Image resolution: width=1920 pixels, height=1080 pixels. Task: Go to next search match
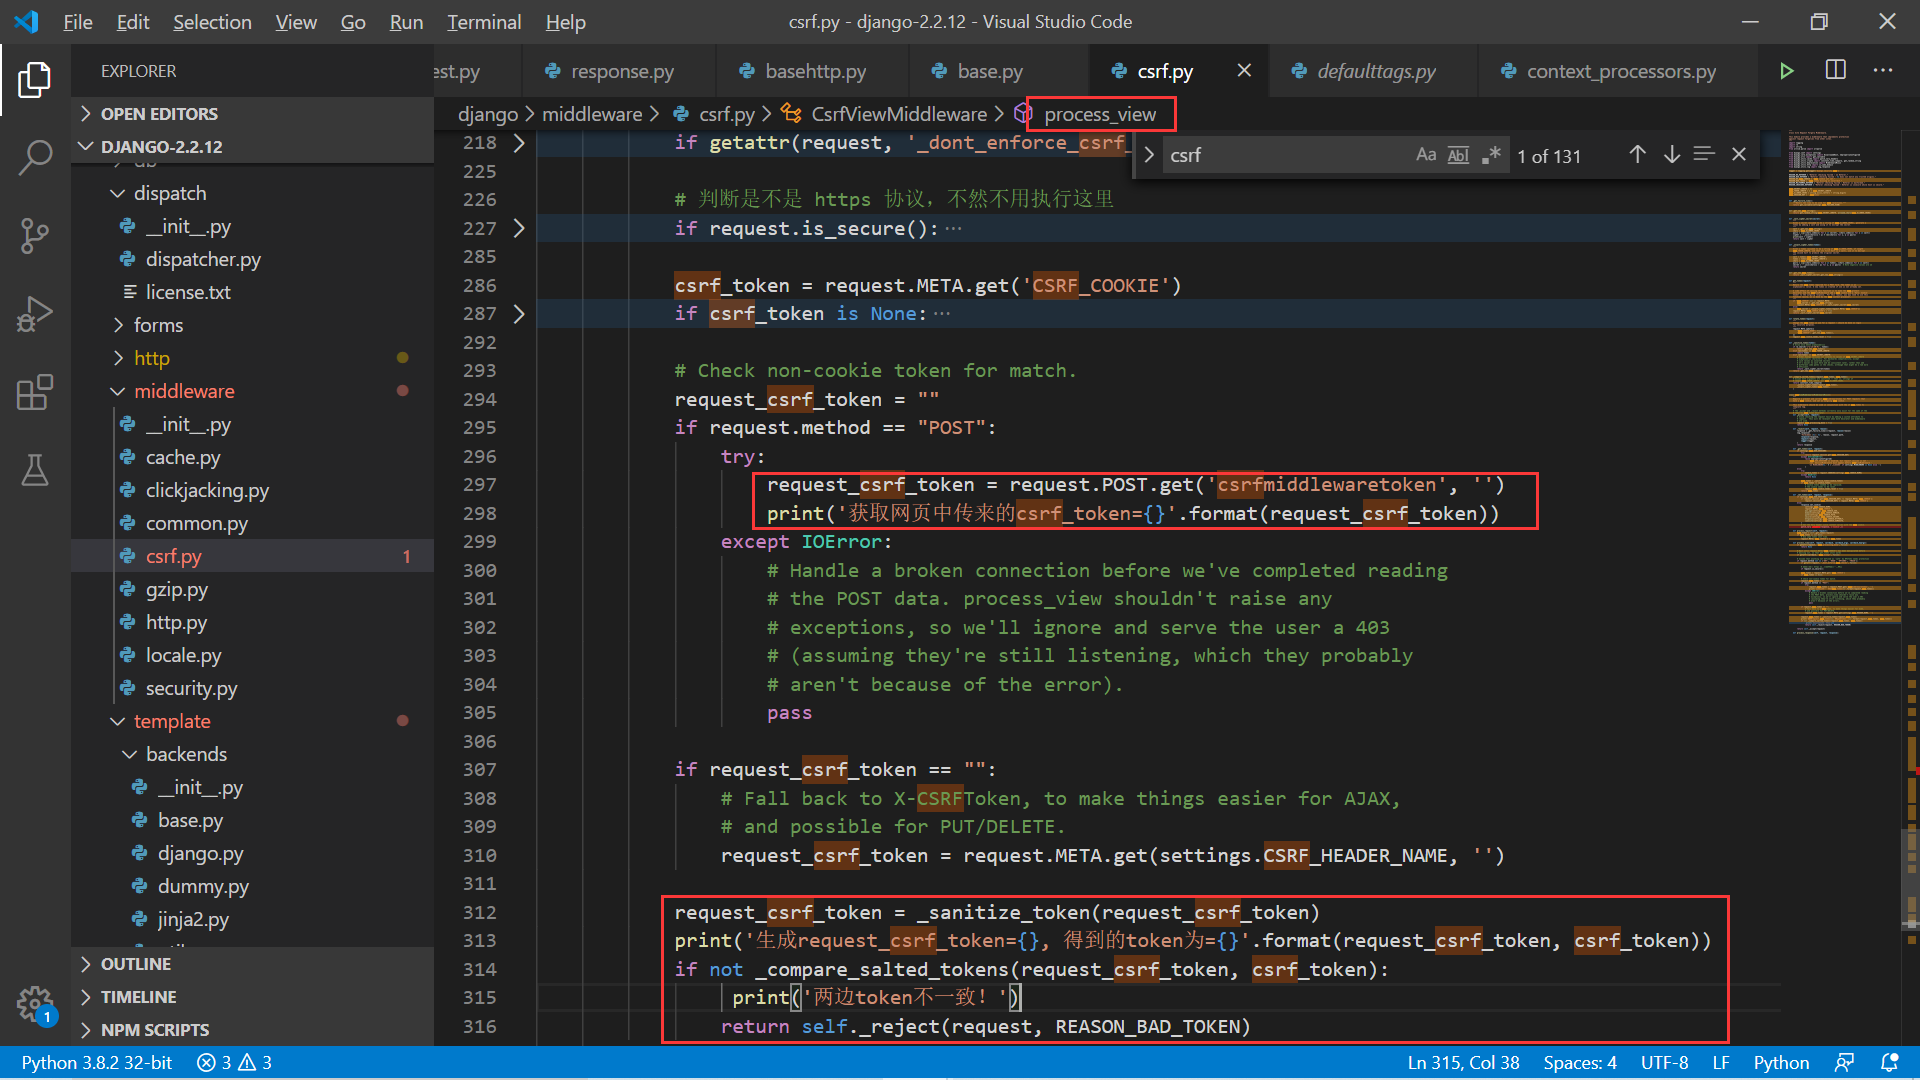tap(1671, 155)
